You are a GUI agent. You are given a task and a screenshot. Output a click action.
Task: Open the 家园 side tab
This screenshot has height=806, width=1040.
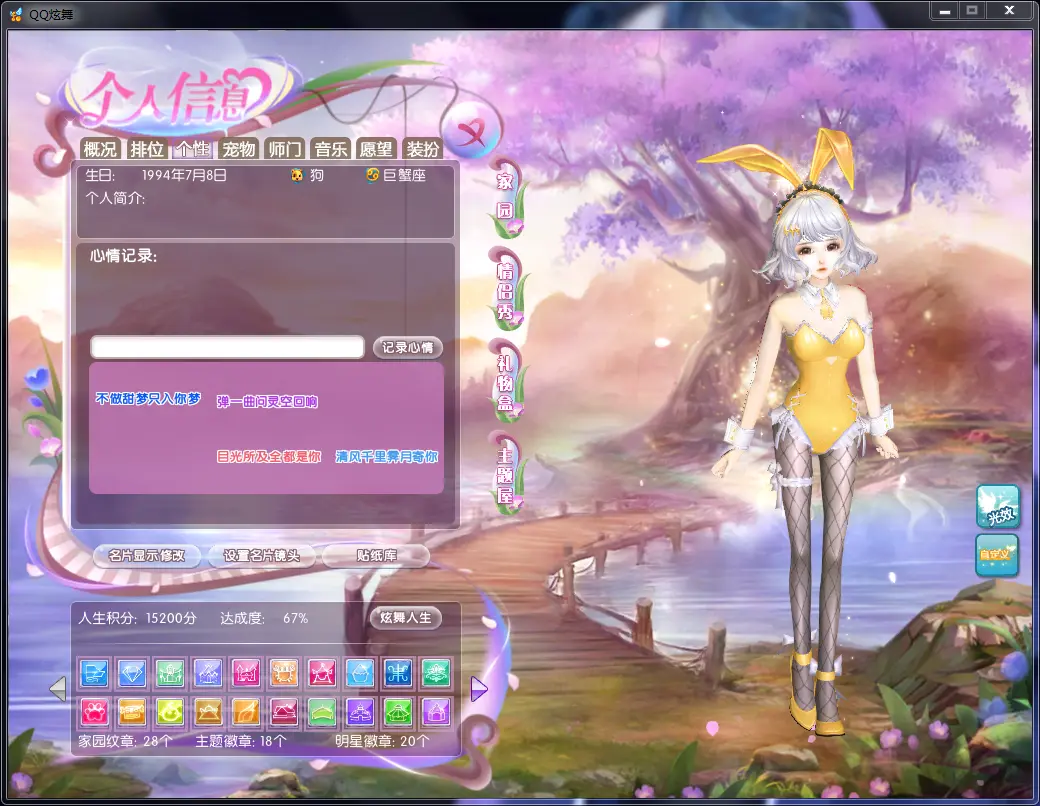point(506,196)
